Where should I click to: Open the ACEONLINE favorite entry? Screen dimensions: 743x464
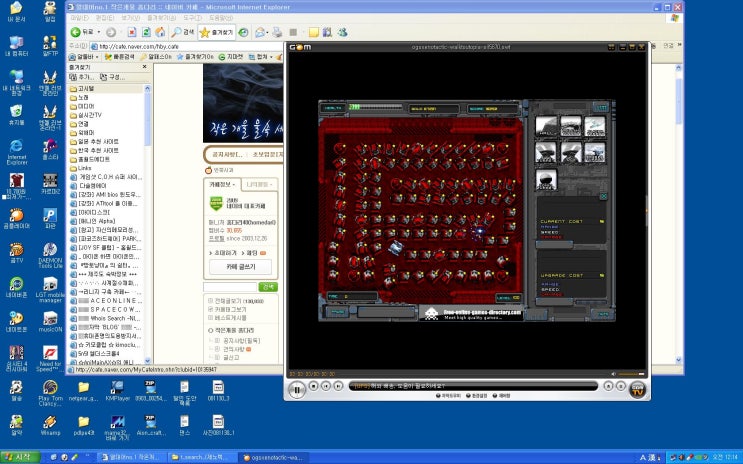[x=105, y=300]
